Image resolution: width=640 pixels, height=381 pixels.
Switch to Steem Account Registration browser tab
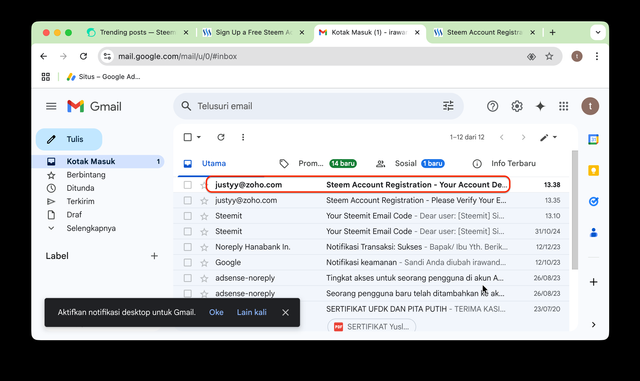pyautogui.click(x=484, y=32)
